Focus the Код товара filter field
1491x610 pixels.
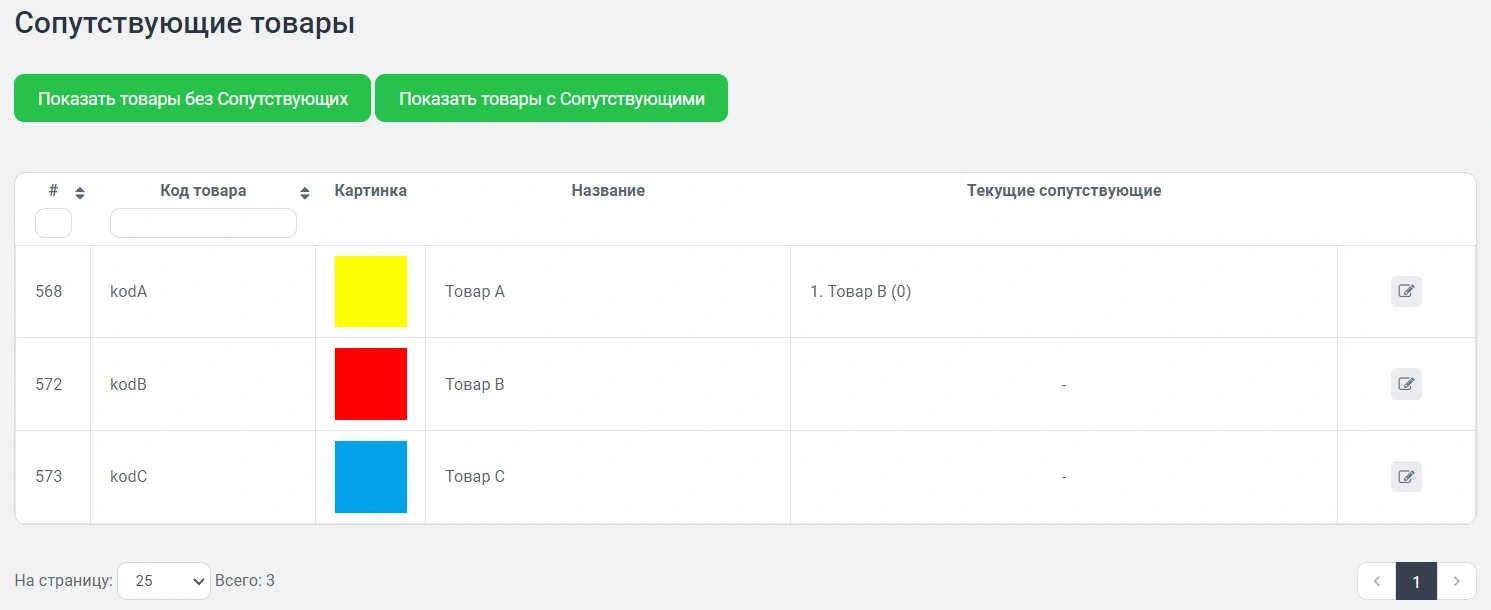point(203,223)
